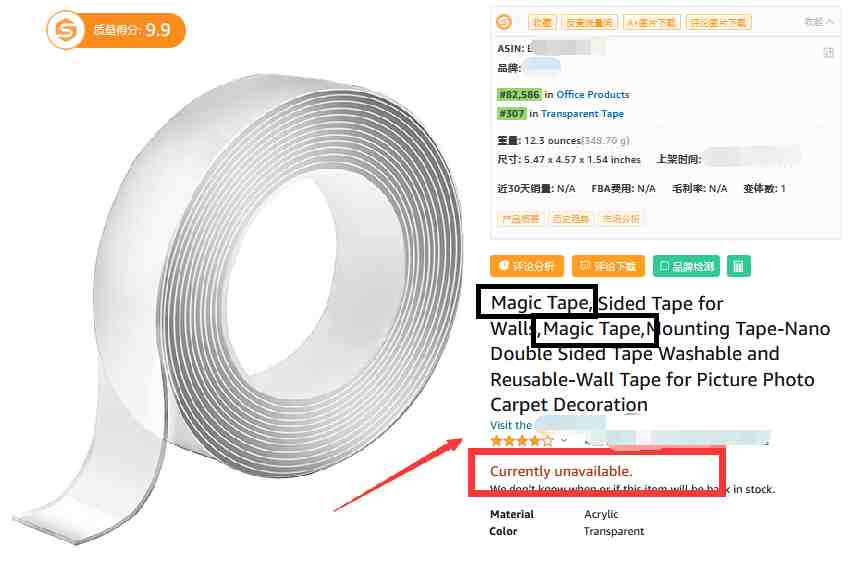Open the 历史趋势 tab
Viewport: 853px width, 571px height.
tap(570, 219)
